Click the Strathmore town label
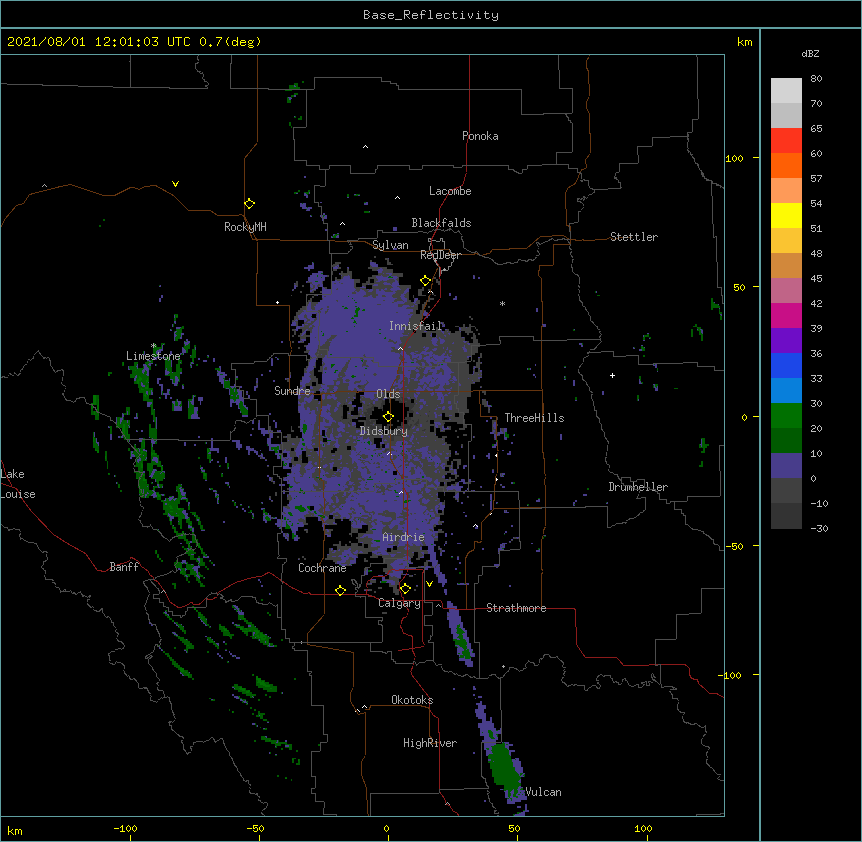Viewport: 862px width, 842px height. 516,608
